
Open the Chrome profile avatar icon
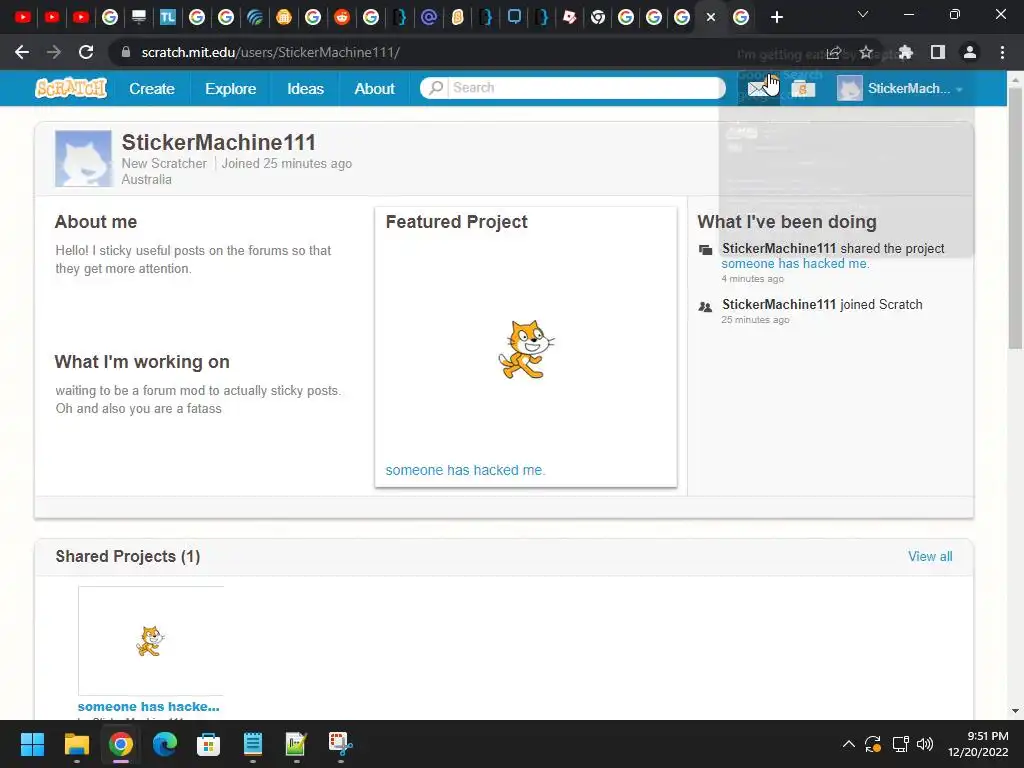[970, 52]
